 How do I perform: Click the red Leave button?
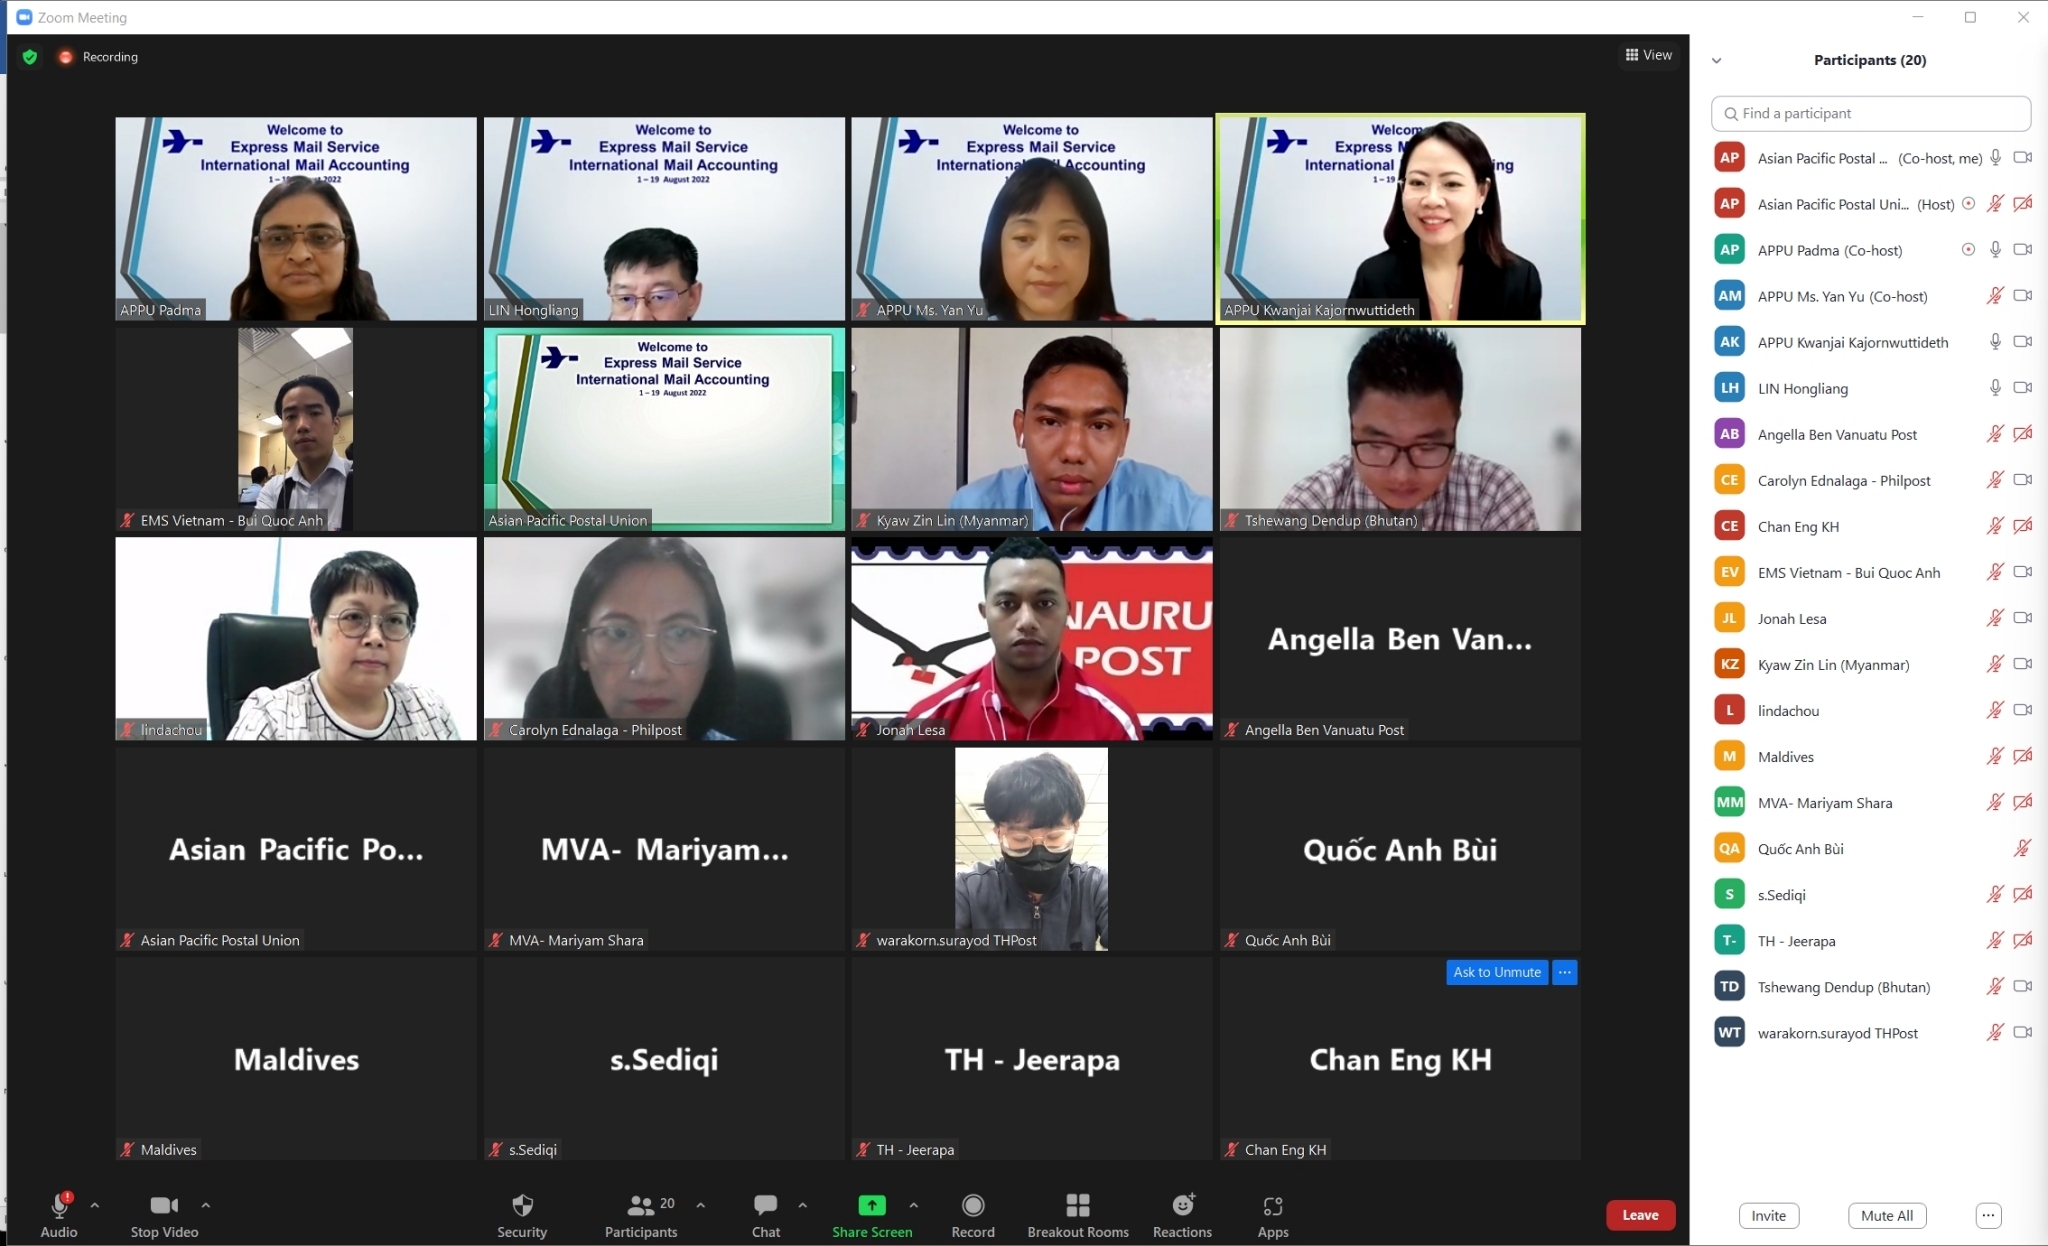(x=1640, y=1215)
